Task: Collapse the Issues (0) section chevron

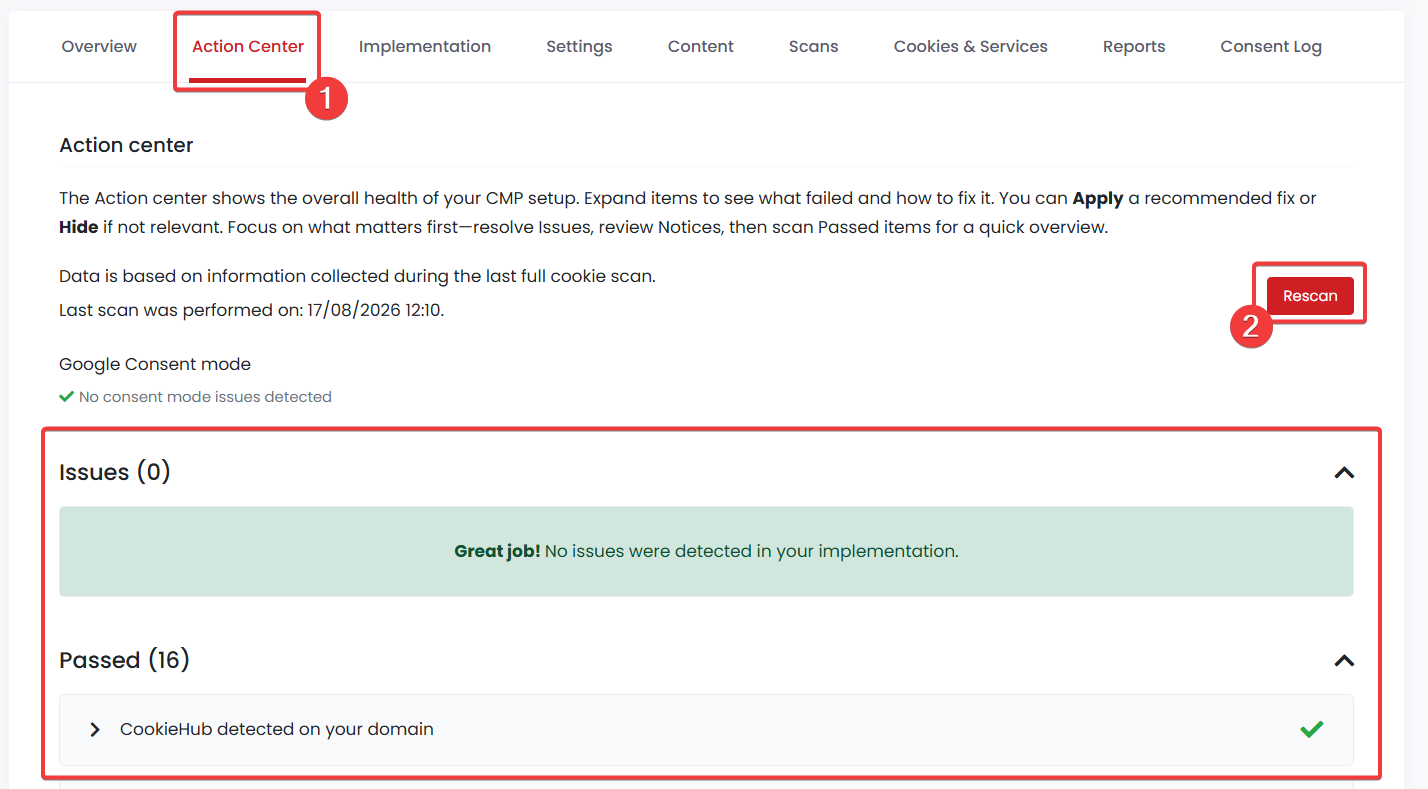Action: point(1344,472)
